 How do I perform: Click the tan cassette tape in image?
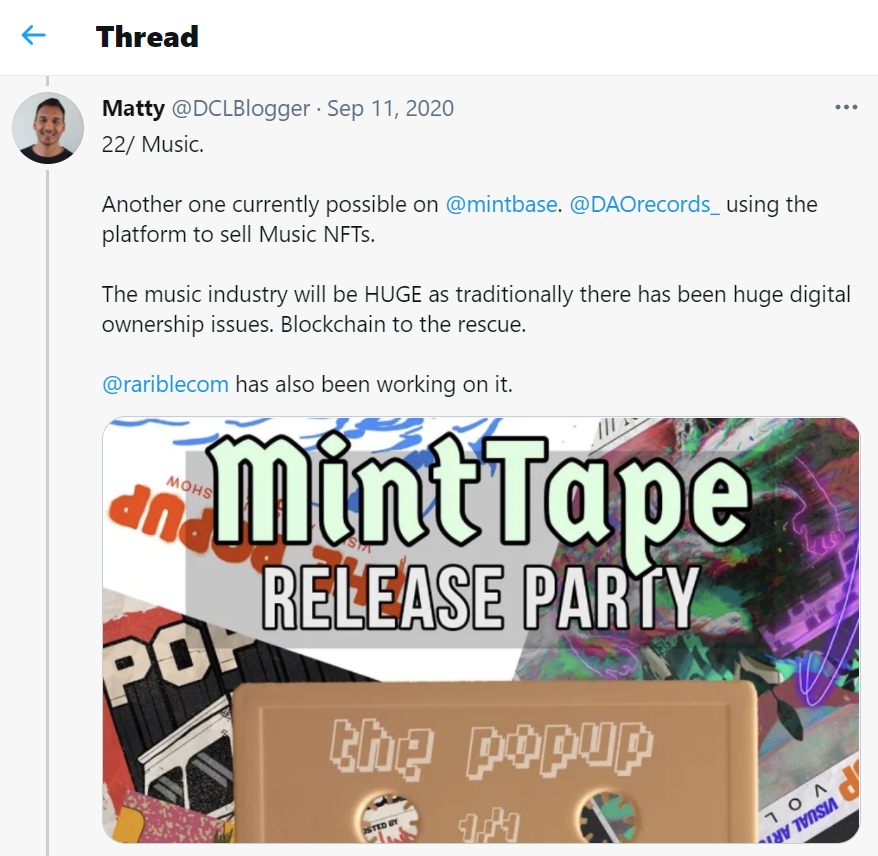(493, 761)
